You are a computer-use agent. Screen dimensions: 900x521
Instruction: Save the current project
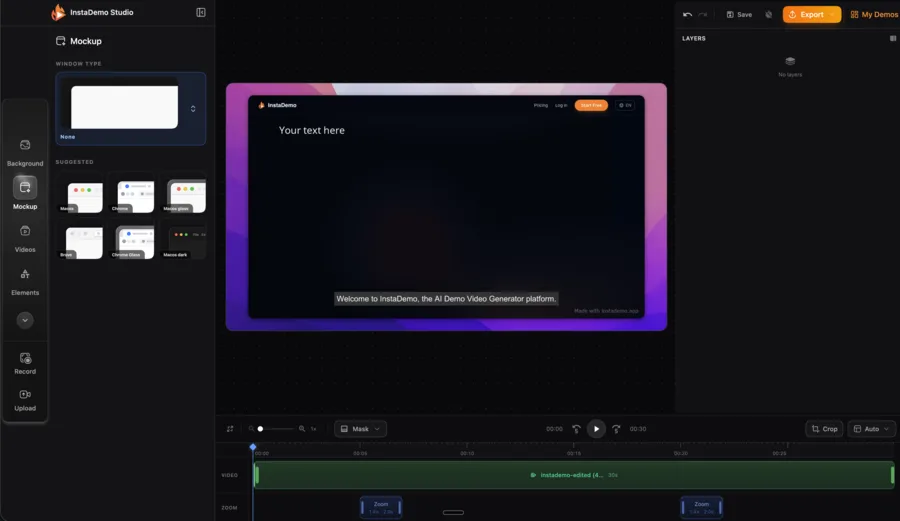tap(739, 14)
